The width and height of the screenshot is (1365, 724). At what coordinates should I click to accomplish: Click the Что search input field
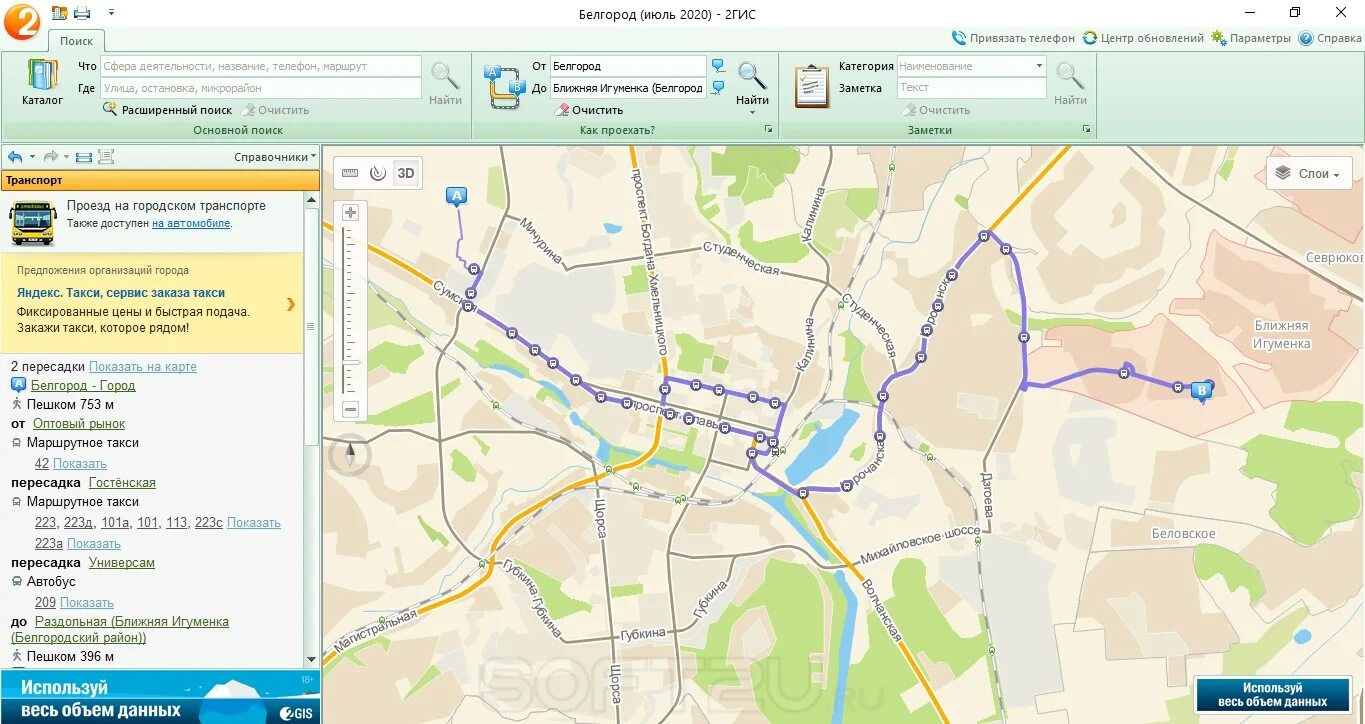(x=261, y=66)
